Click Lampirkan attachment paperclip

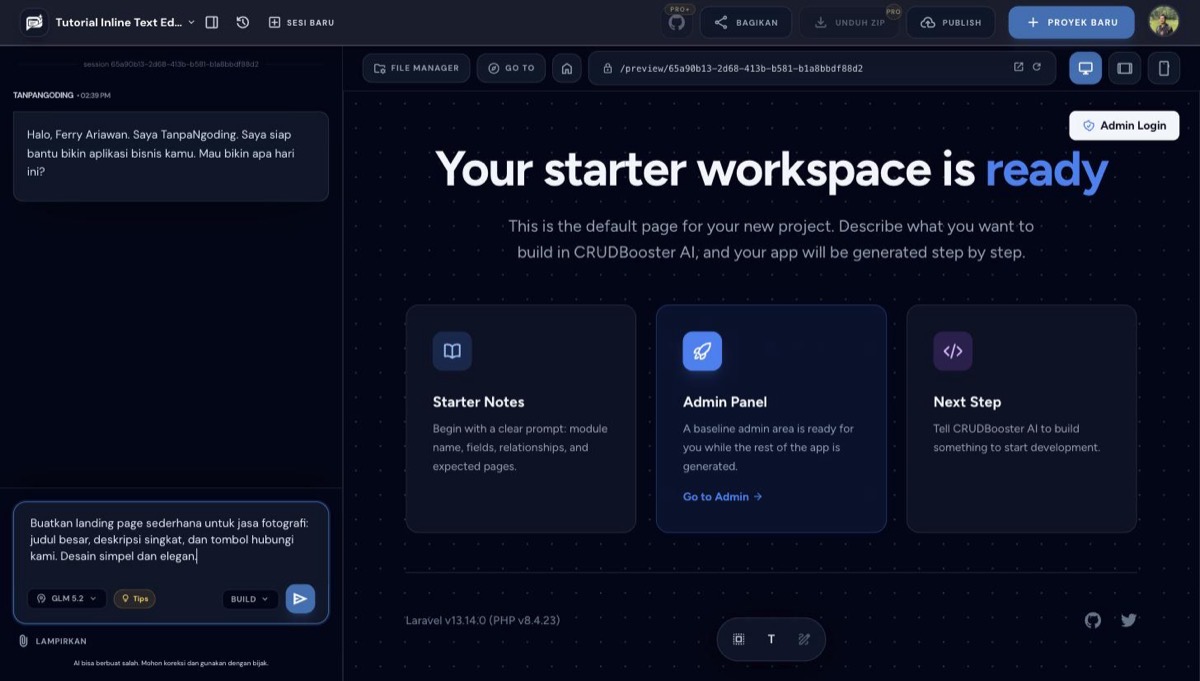[52, 641]
